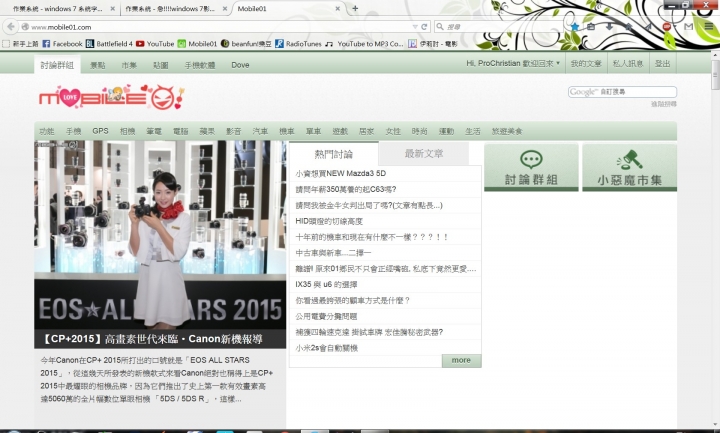This screenshot has width=720, height=433.
Task: Open the Mobile01 bookmark in bookmarks bar
Action: (197, 44)
